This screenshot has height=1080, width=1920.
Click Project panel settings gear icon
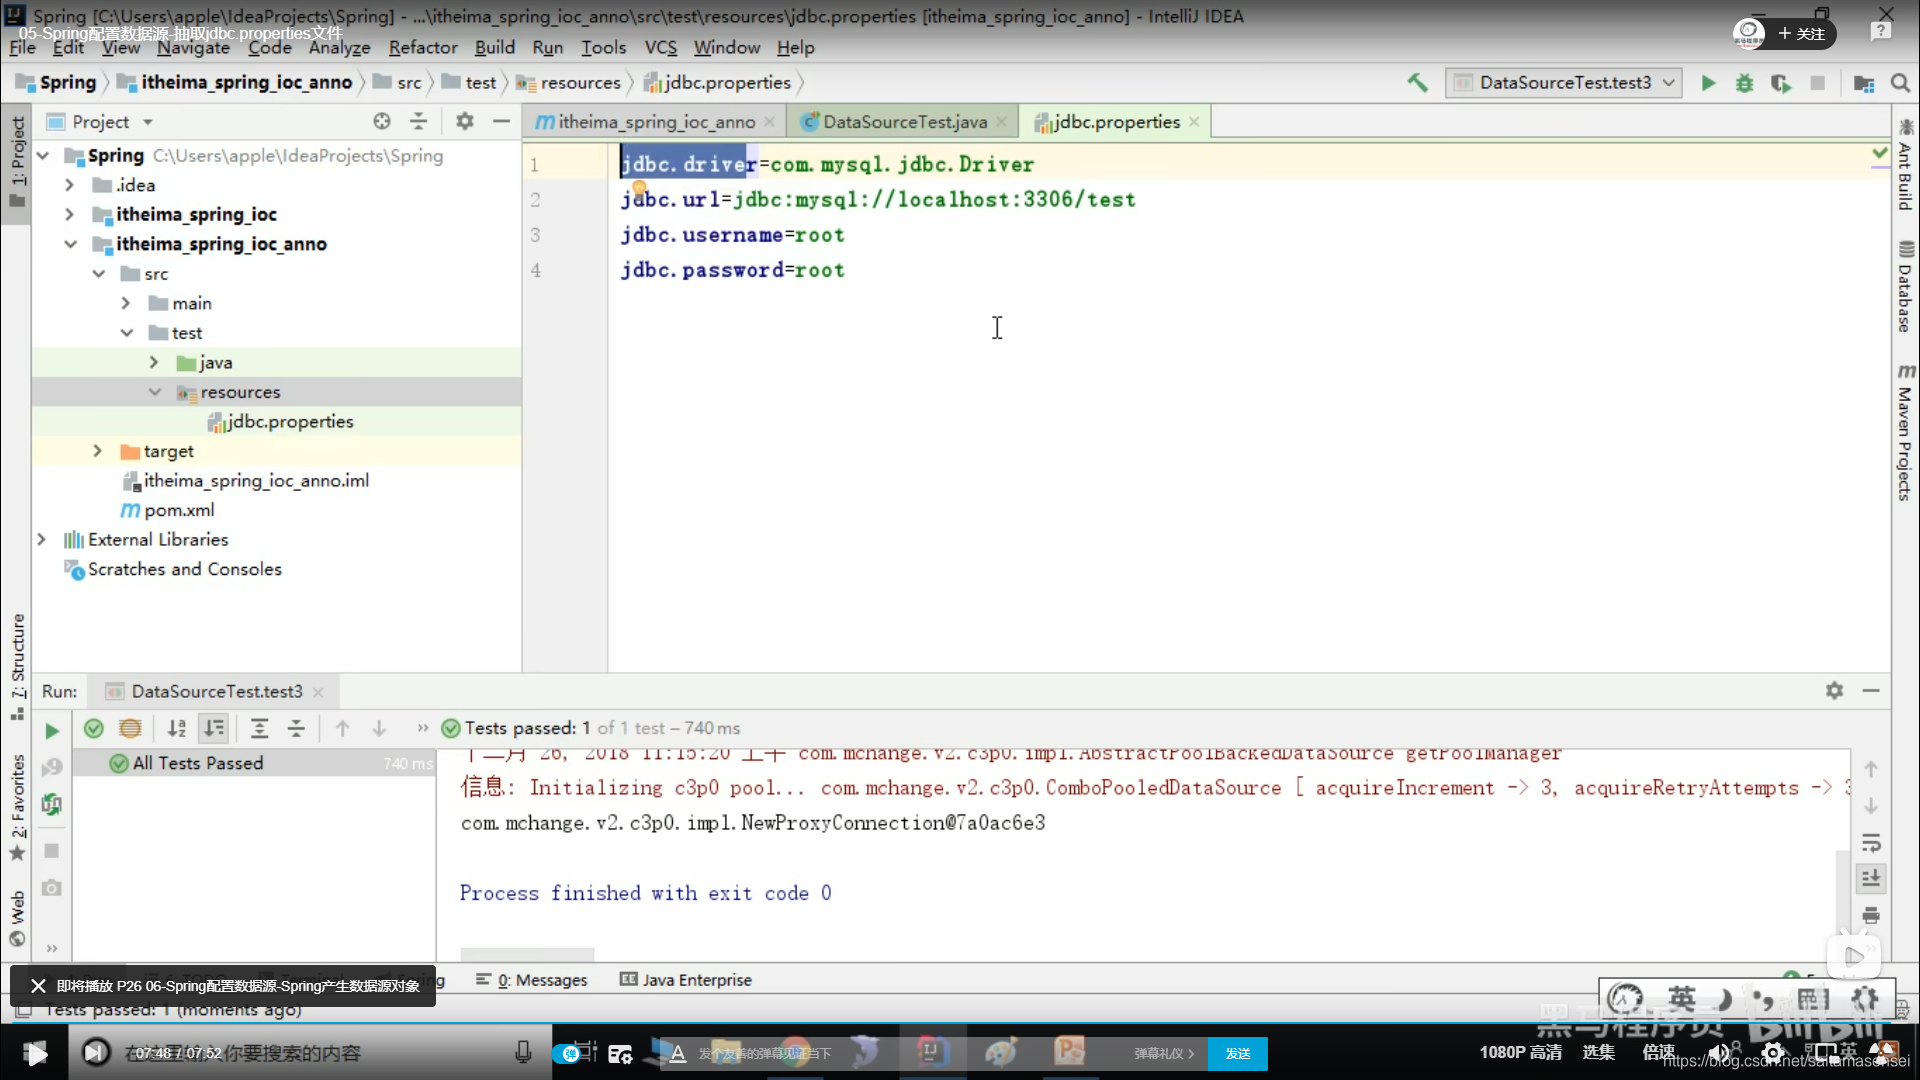(464, 121)
